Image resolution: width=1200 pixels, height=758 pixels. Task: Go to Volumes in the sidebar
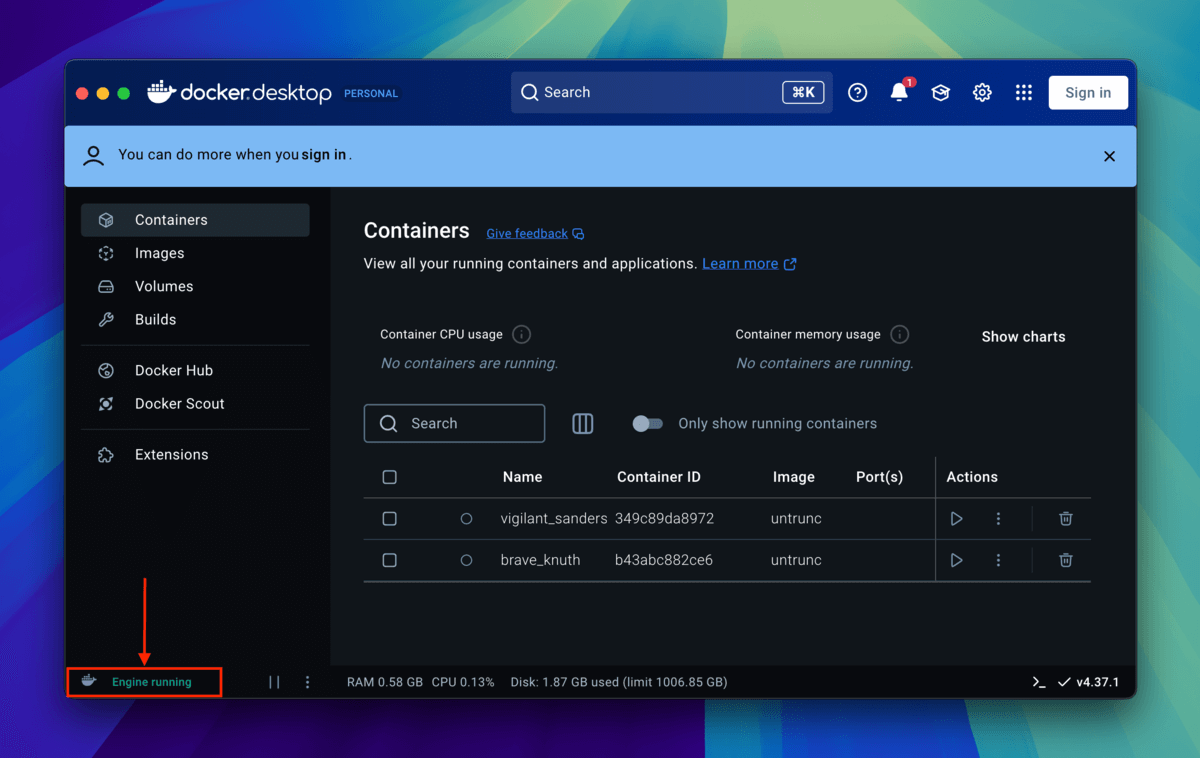pyautogui.click(x=195, y=286)
